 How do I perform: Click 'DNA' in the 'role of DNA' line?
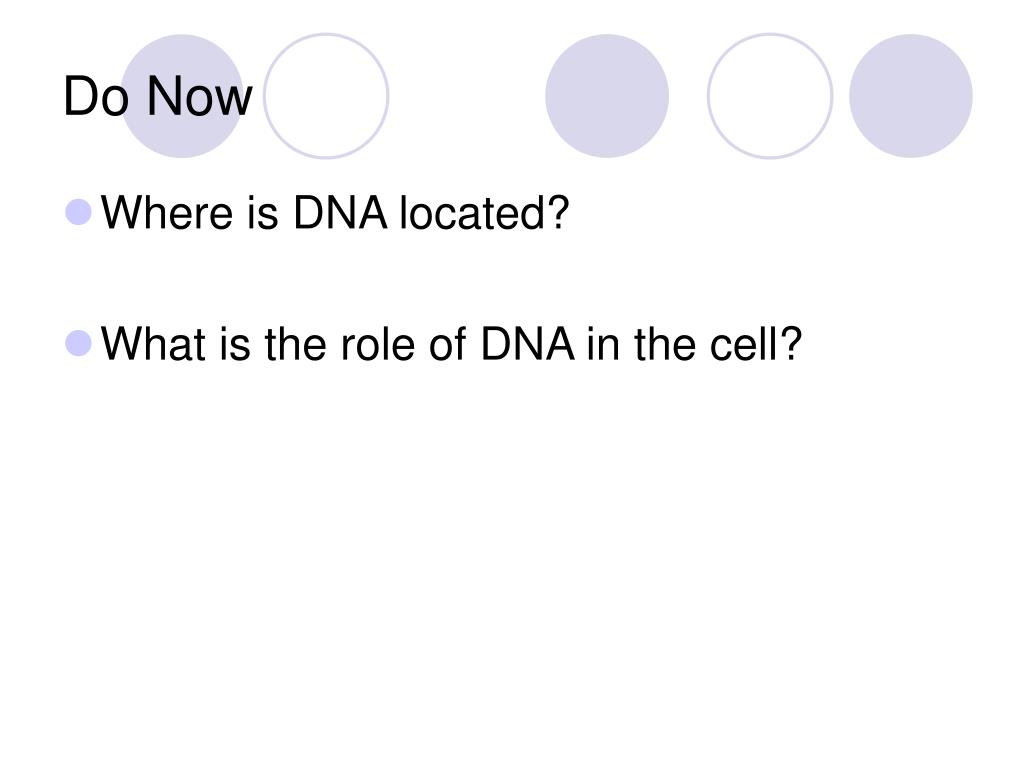[x=528, y=344]
